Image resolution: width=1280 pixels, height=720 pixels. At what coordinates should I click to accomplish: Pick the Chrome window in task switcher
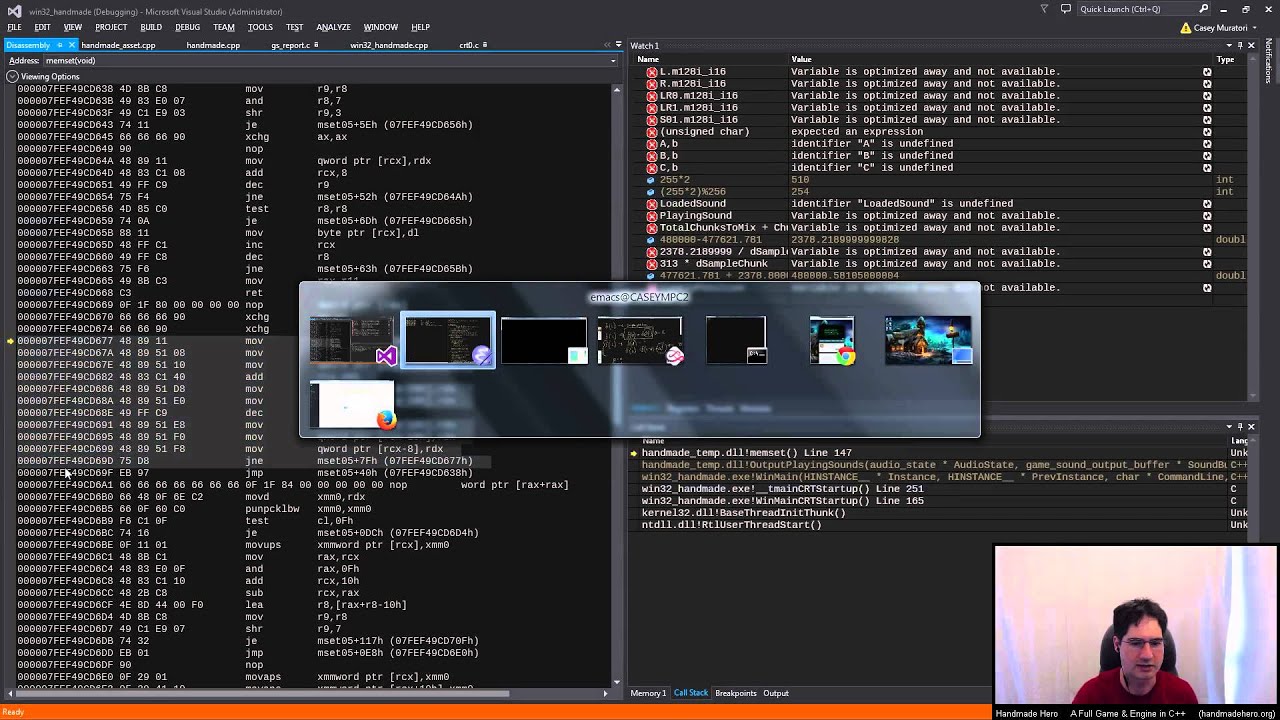[x=832, y=340]
